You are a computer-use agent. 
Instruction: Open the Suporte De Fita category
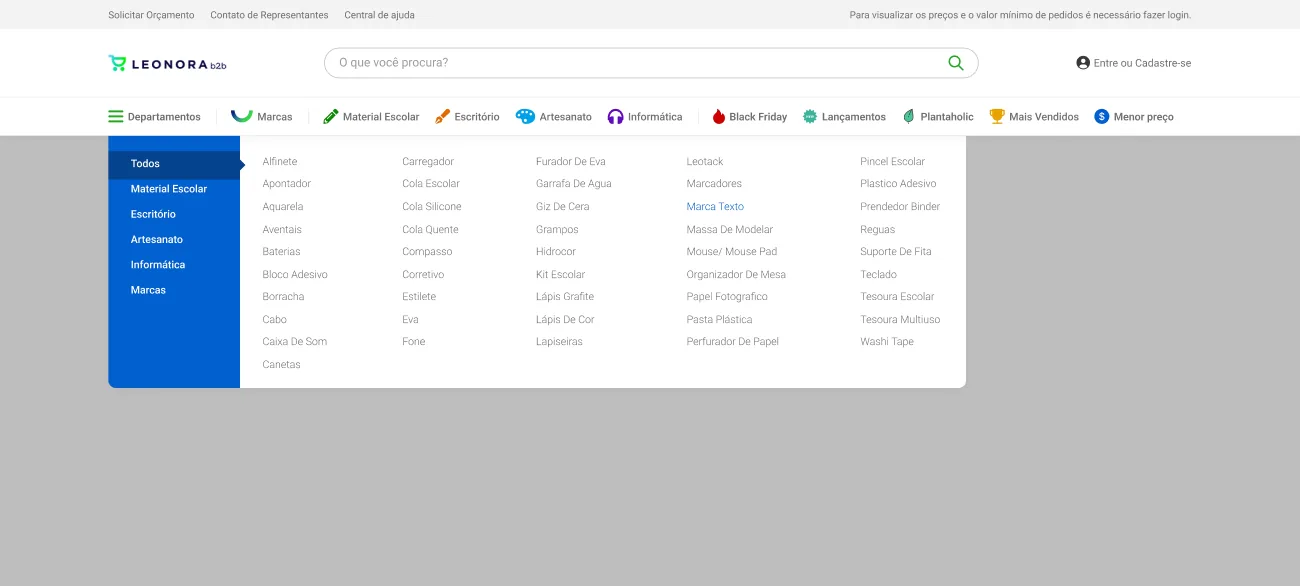(x=896, y=252)
